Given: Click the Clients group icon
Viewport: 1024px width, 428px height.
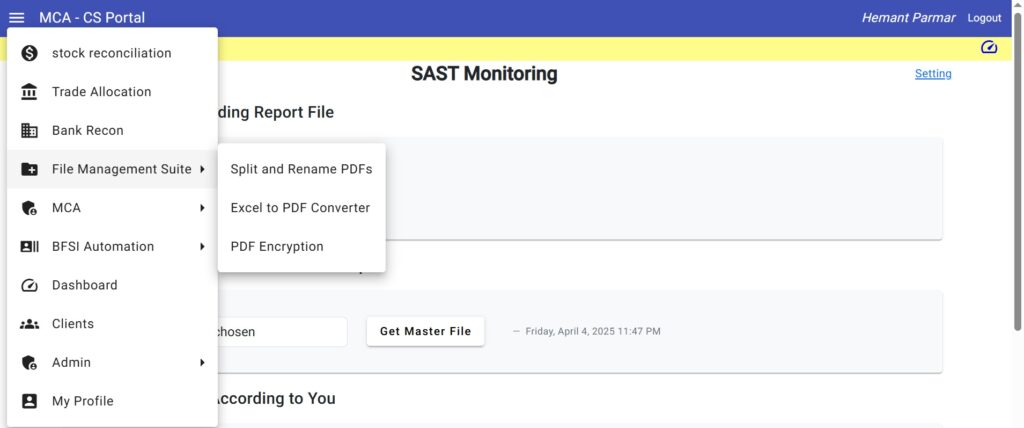Looking at the screenshot, I should 30,324.
